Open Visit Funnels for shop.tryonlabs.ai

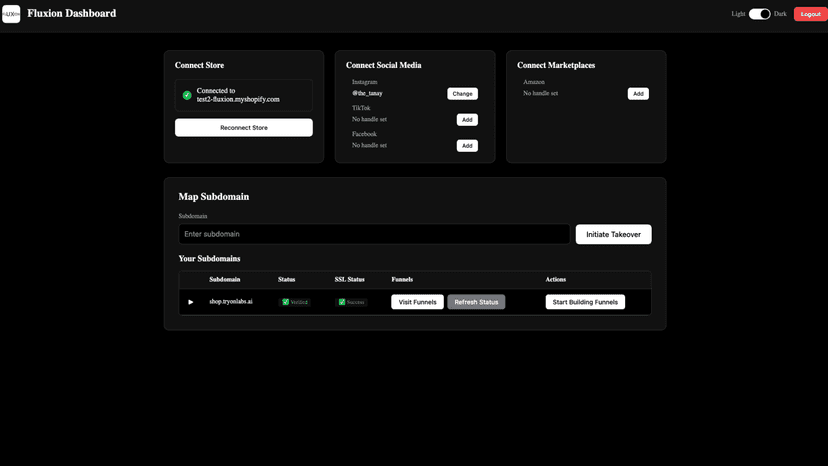pyautogui.click(x=417, y=302)
